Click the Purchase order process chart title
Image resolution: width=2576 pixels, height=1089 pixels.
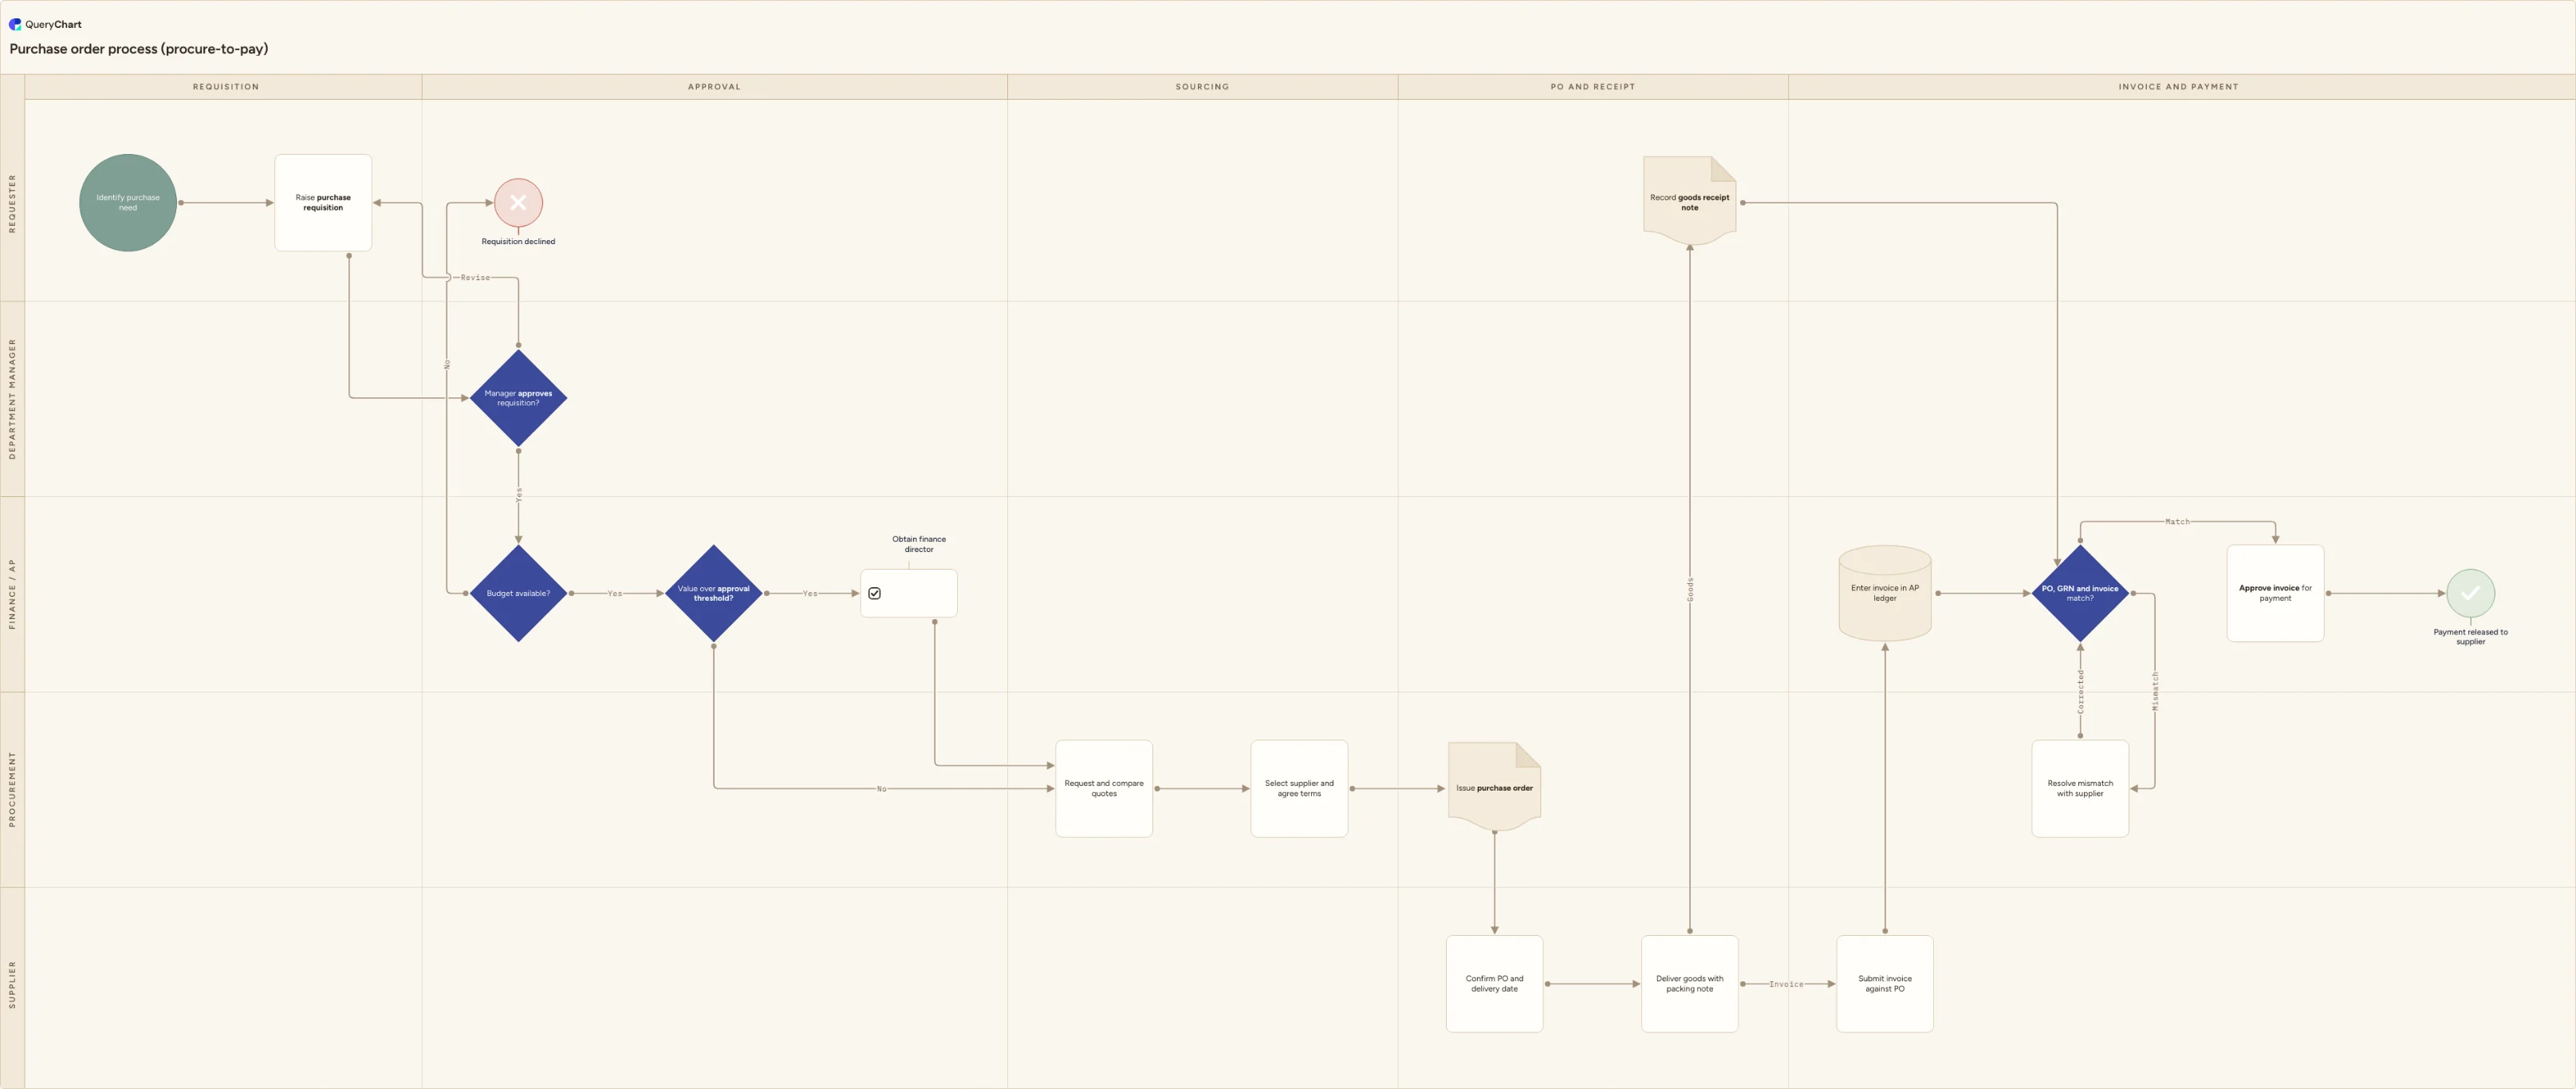point(139,48)
